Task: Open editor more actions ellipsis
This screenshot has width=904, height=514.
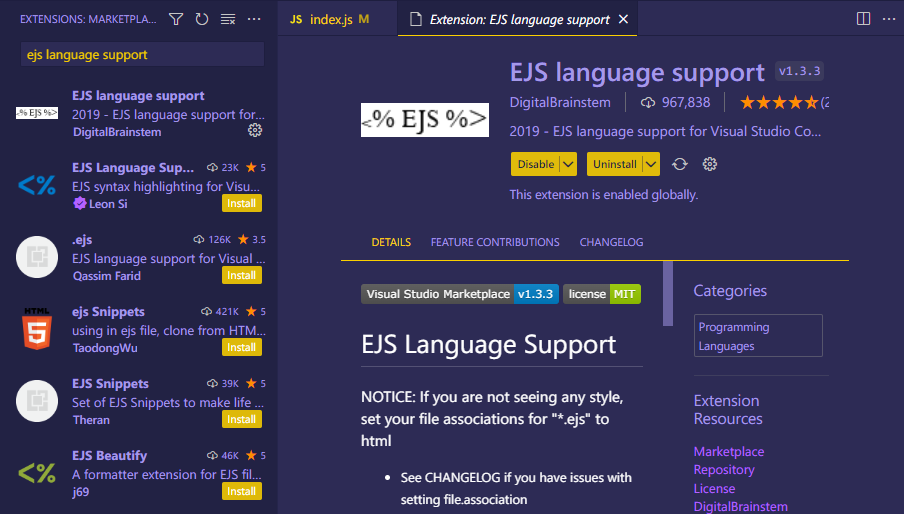Action: pos(889,19)
